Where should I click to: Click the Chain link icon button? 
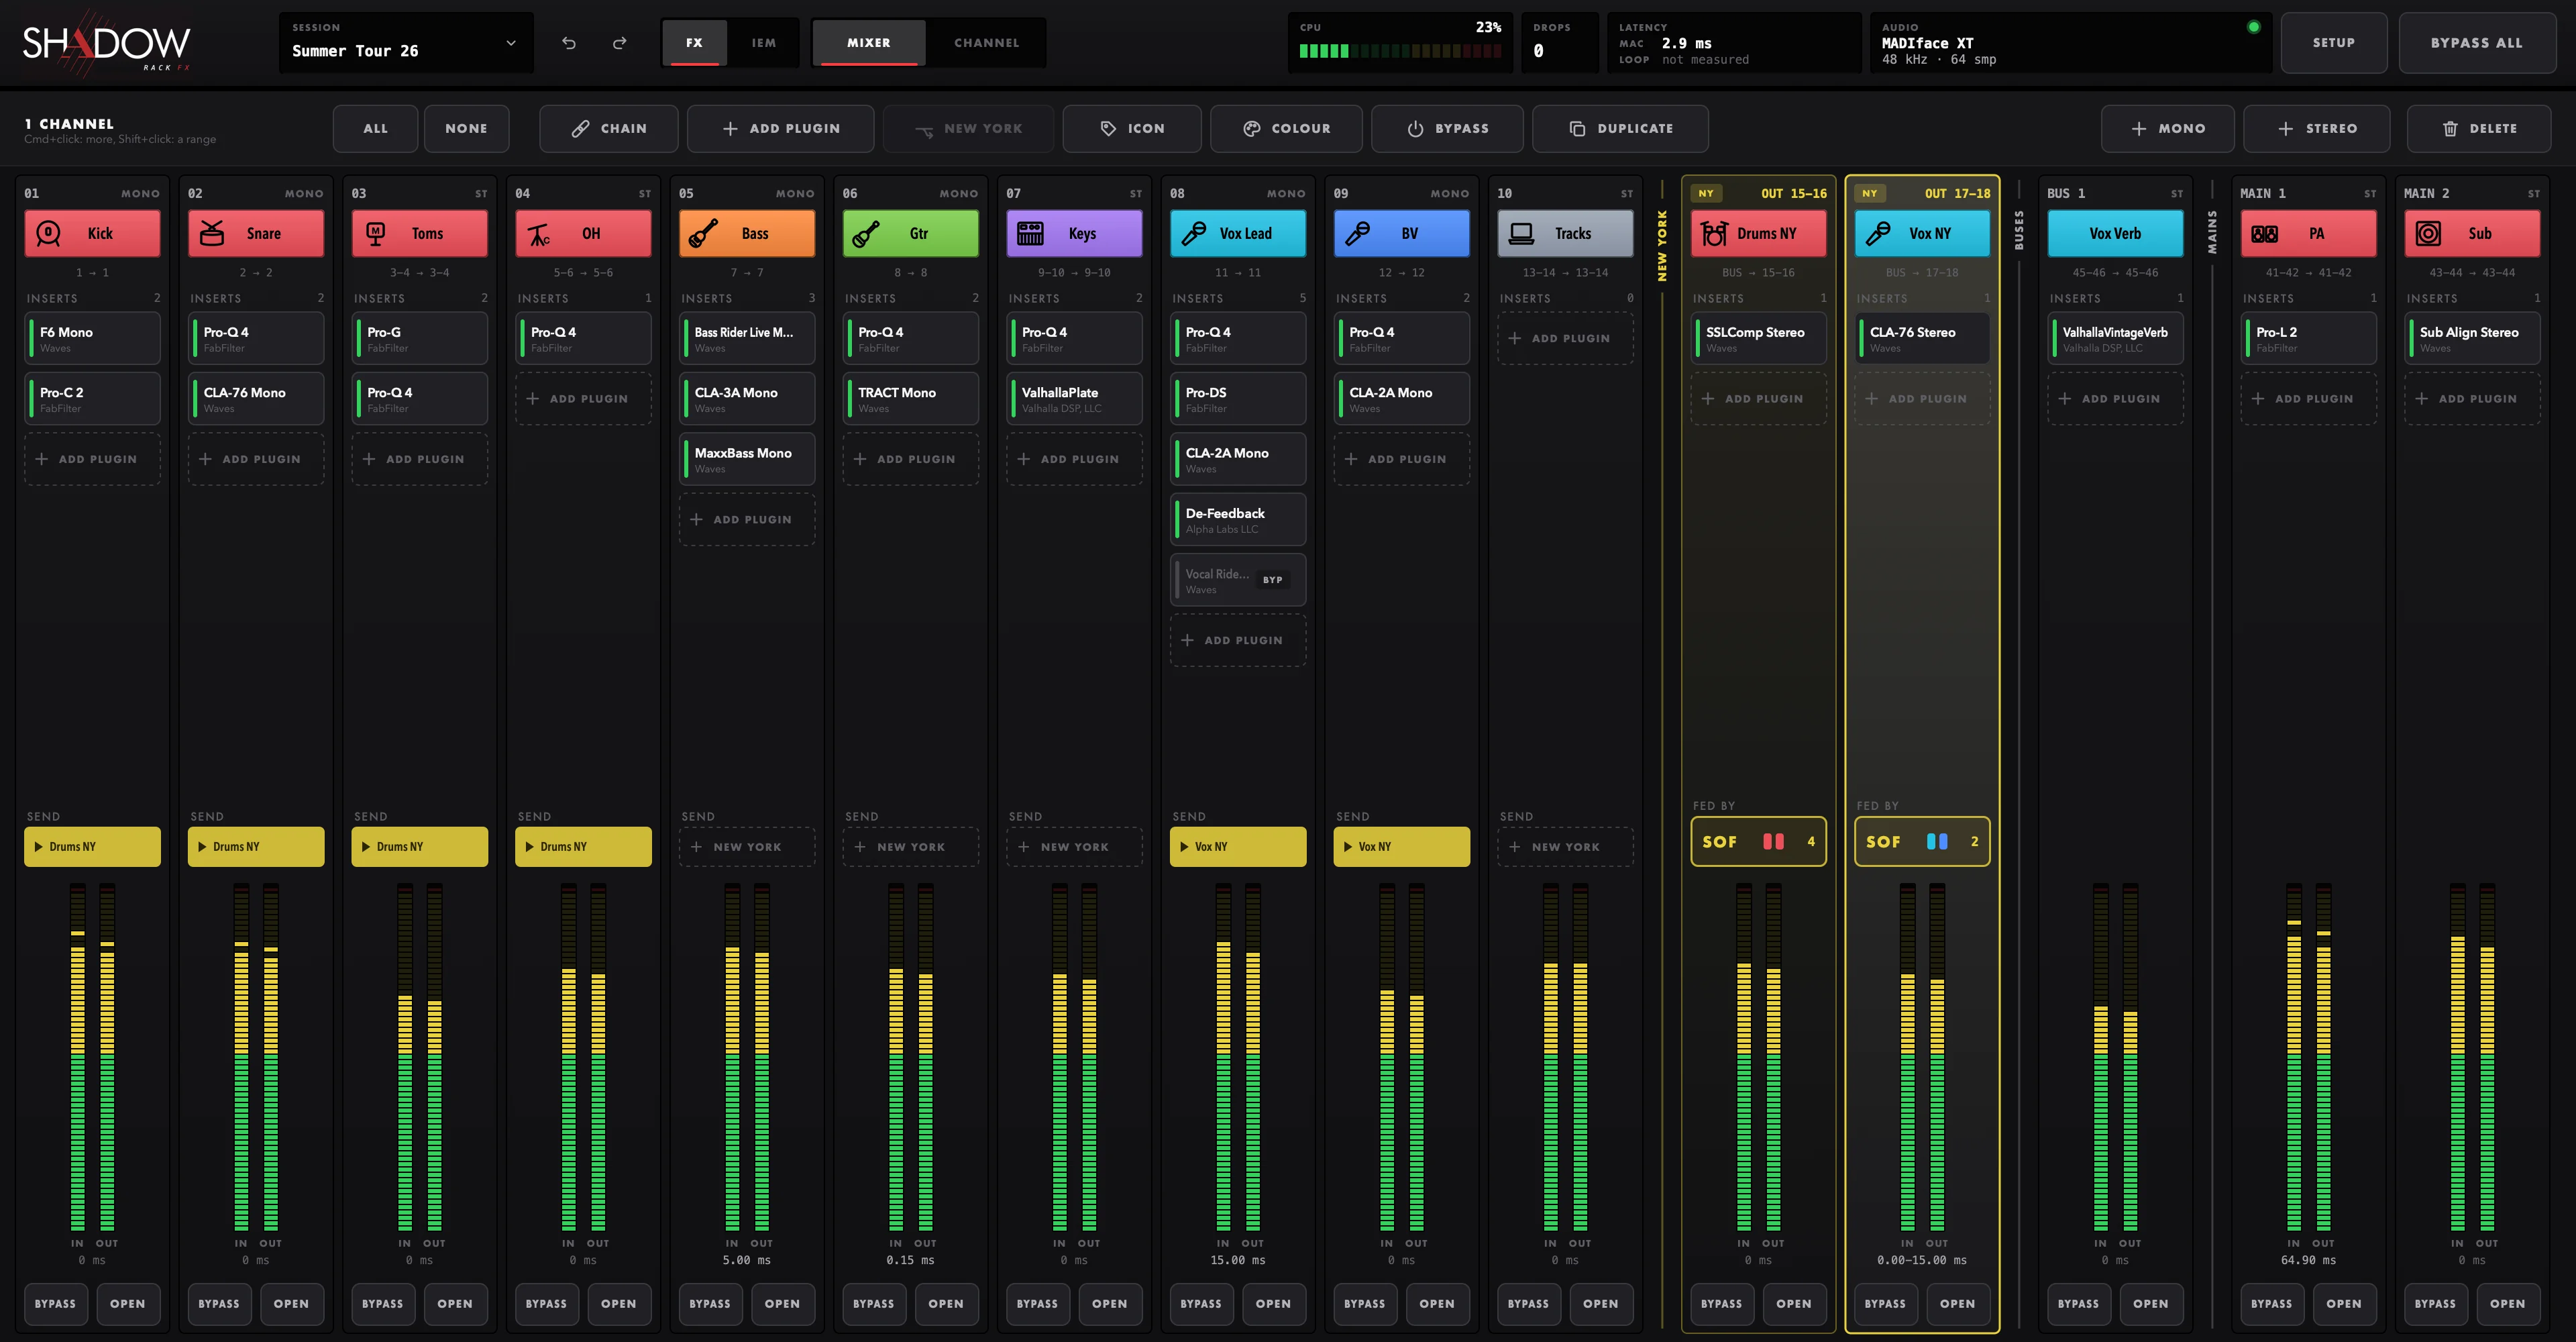point(609,128)
